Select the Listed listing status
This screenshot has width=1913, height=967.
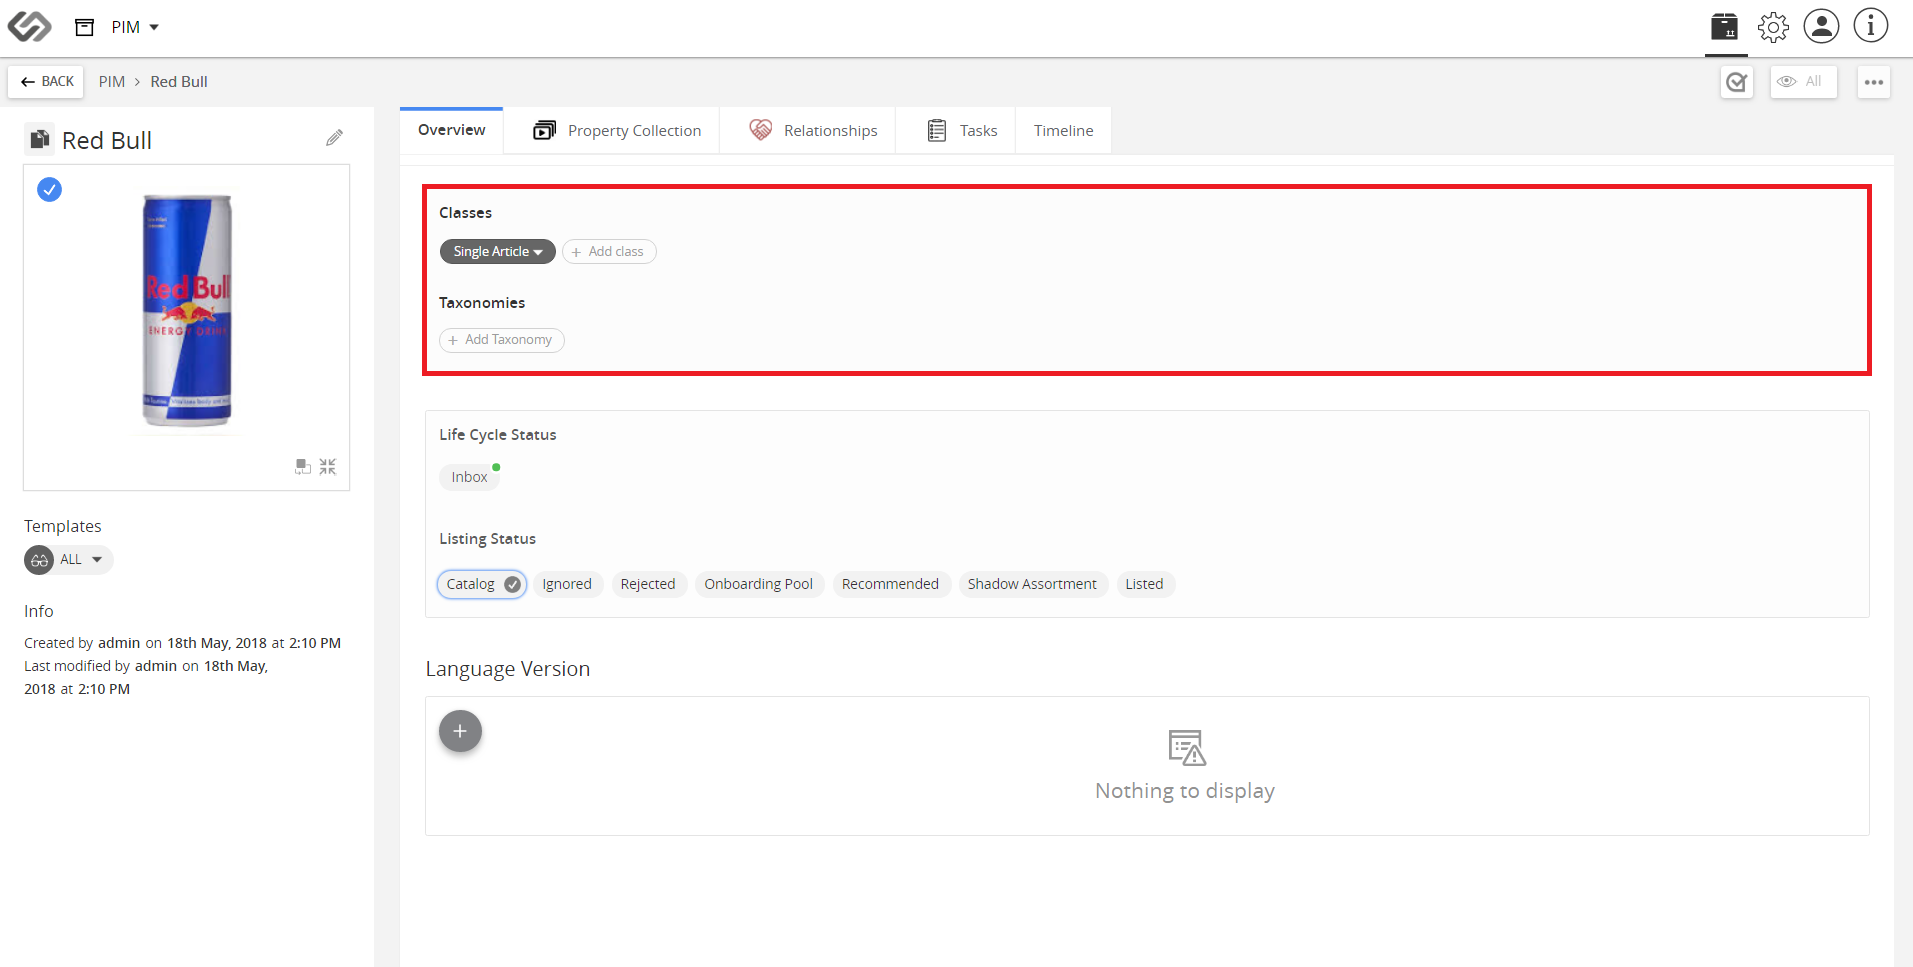tap(1144, 584)
